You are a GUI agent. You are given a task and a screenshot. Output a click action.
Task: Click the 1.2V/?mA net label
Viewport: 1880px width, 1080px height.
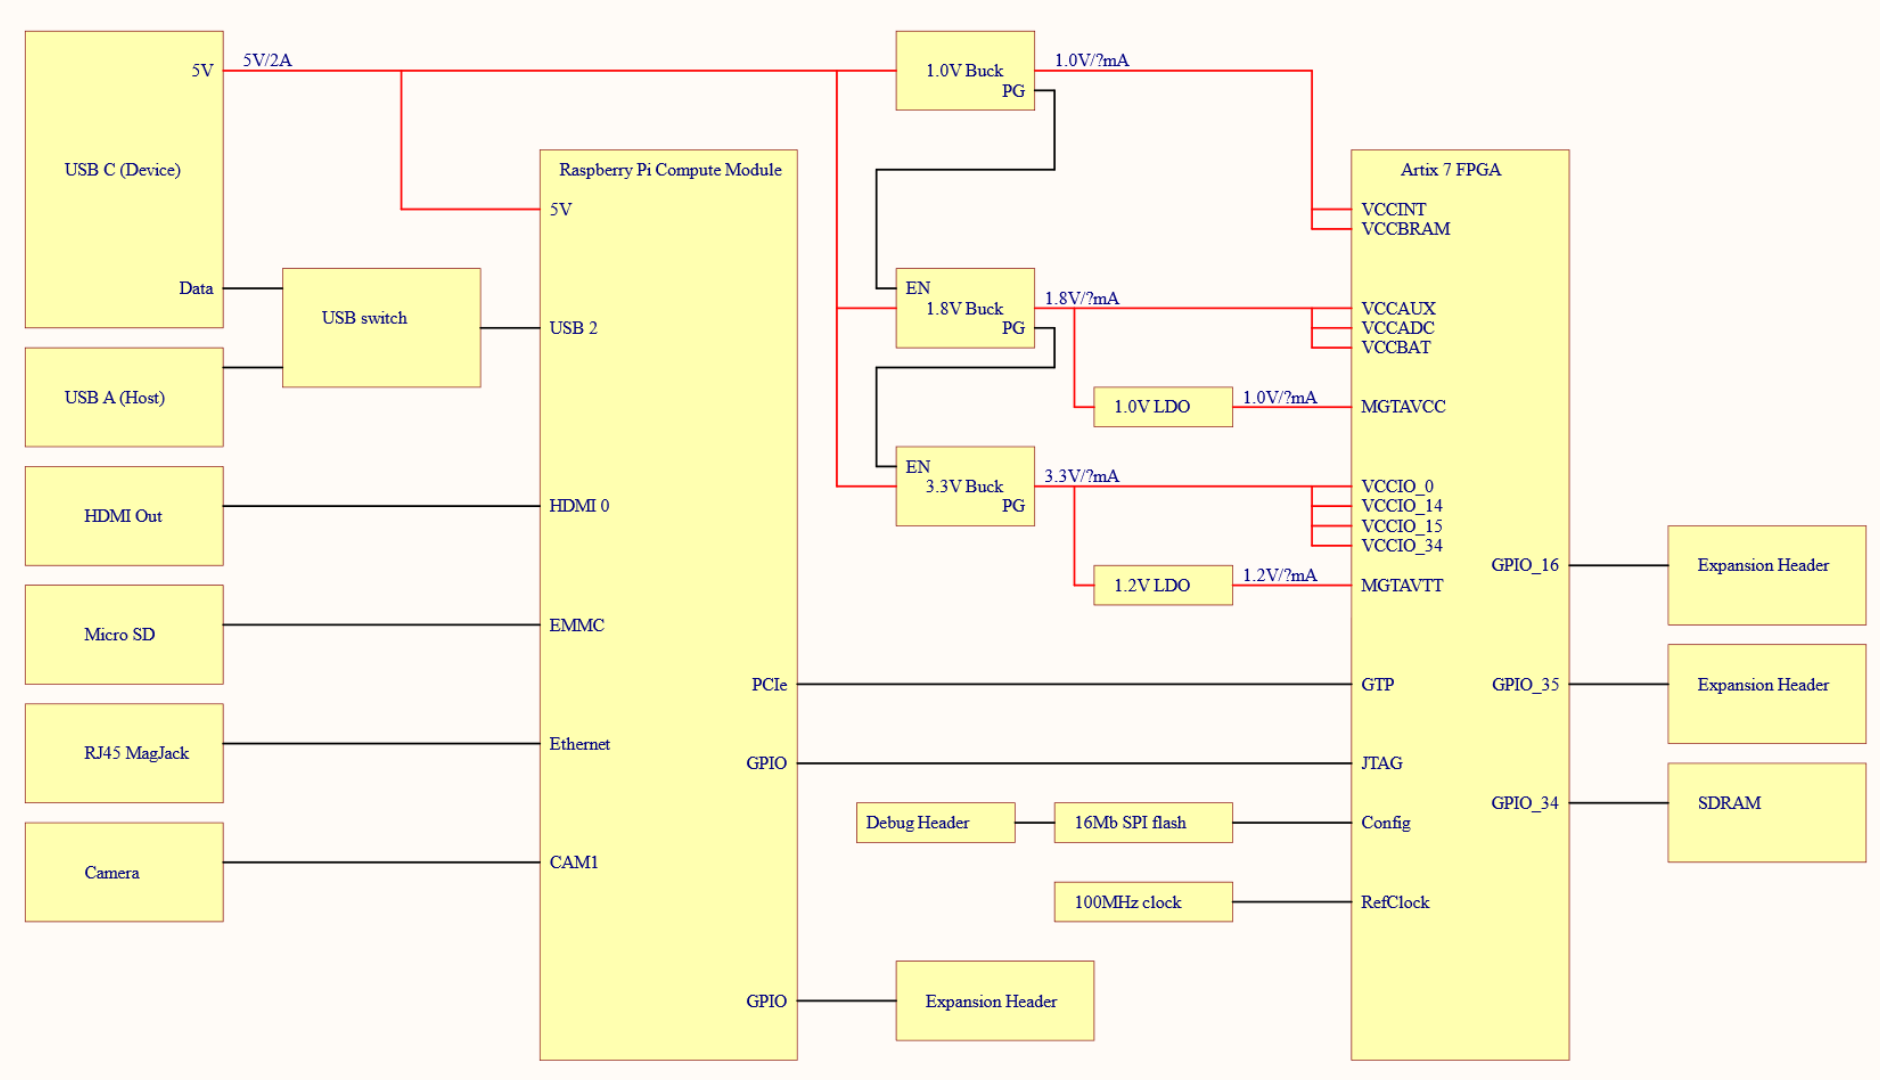point(1279,575)
